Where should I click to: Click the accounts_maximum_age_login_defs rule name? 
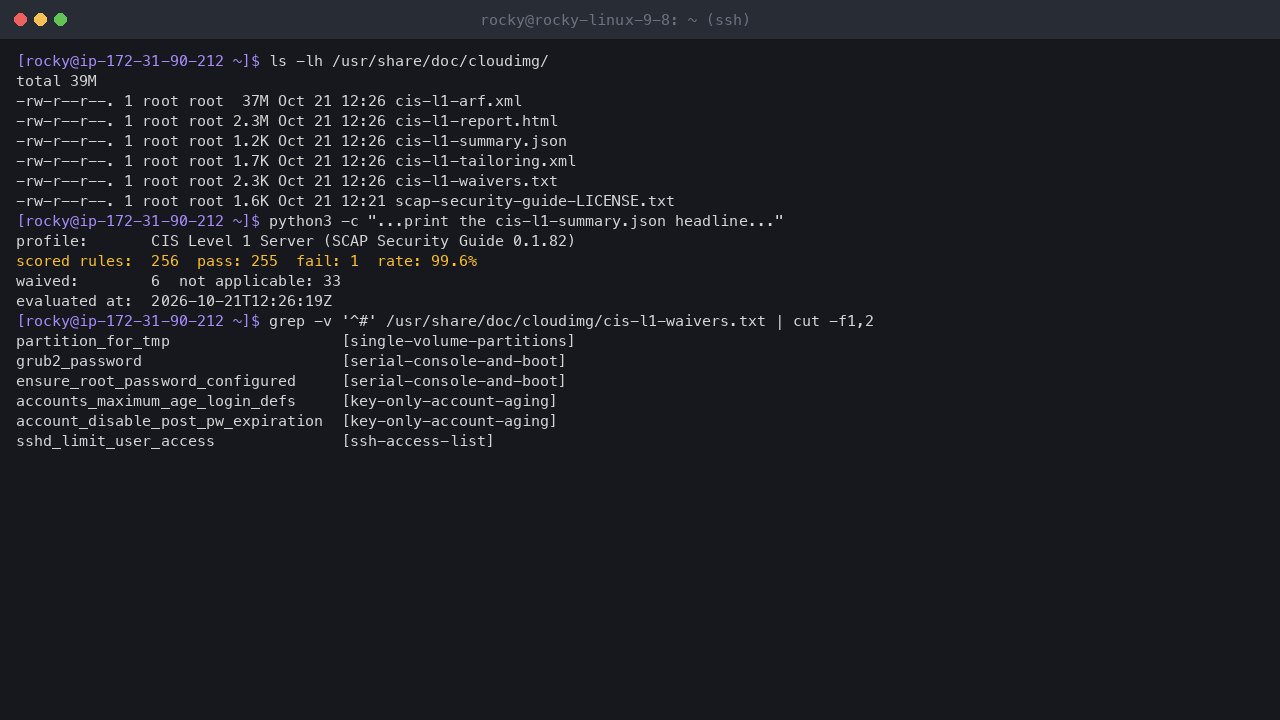point(156,401)
